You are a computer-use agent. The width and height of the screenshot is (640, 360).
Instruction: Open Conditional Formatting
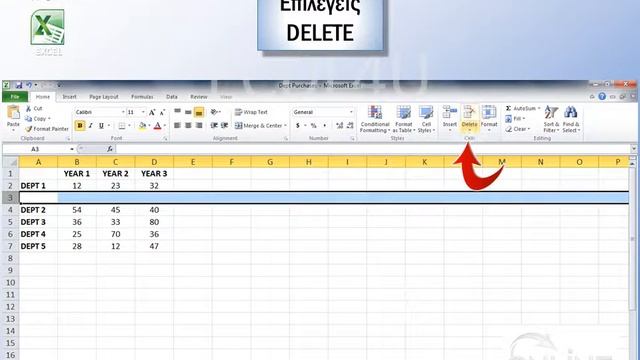[x=375, y=119]
